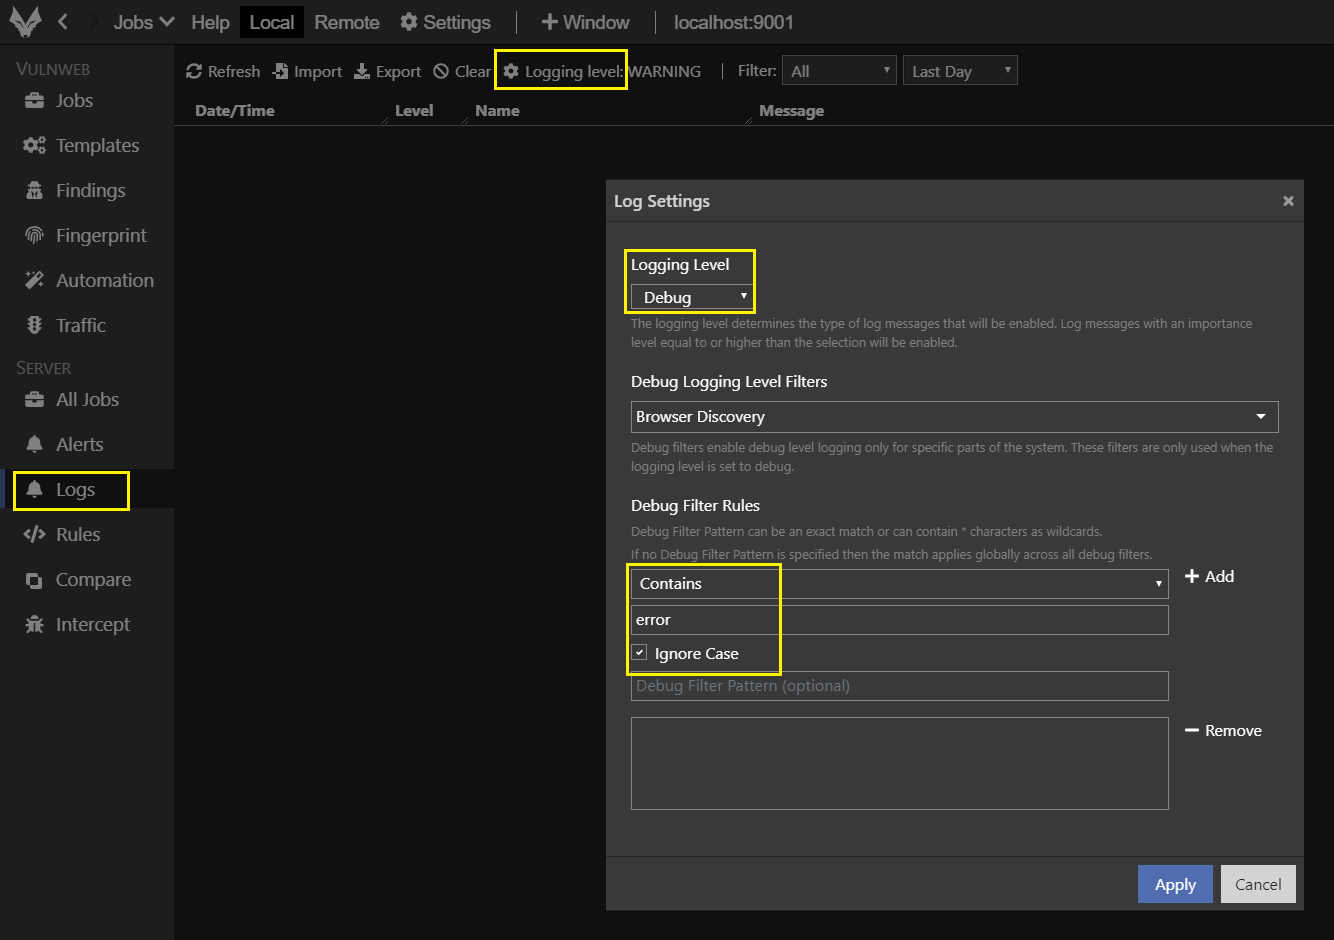Click Cancel in Log Settings
Screen dimensions: 1334x940
(x=1257, y=884)
